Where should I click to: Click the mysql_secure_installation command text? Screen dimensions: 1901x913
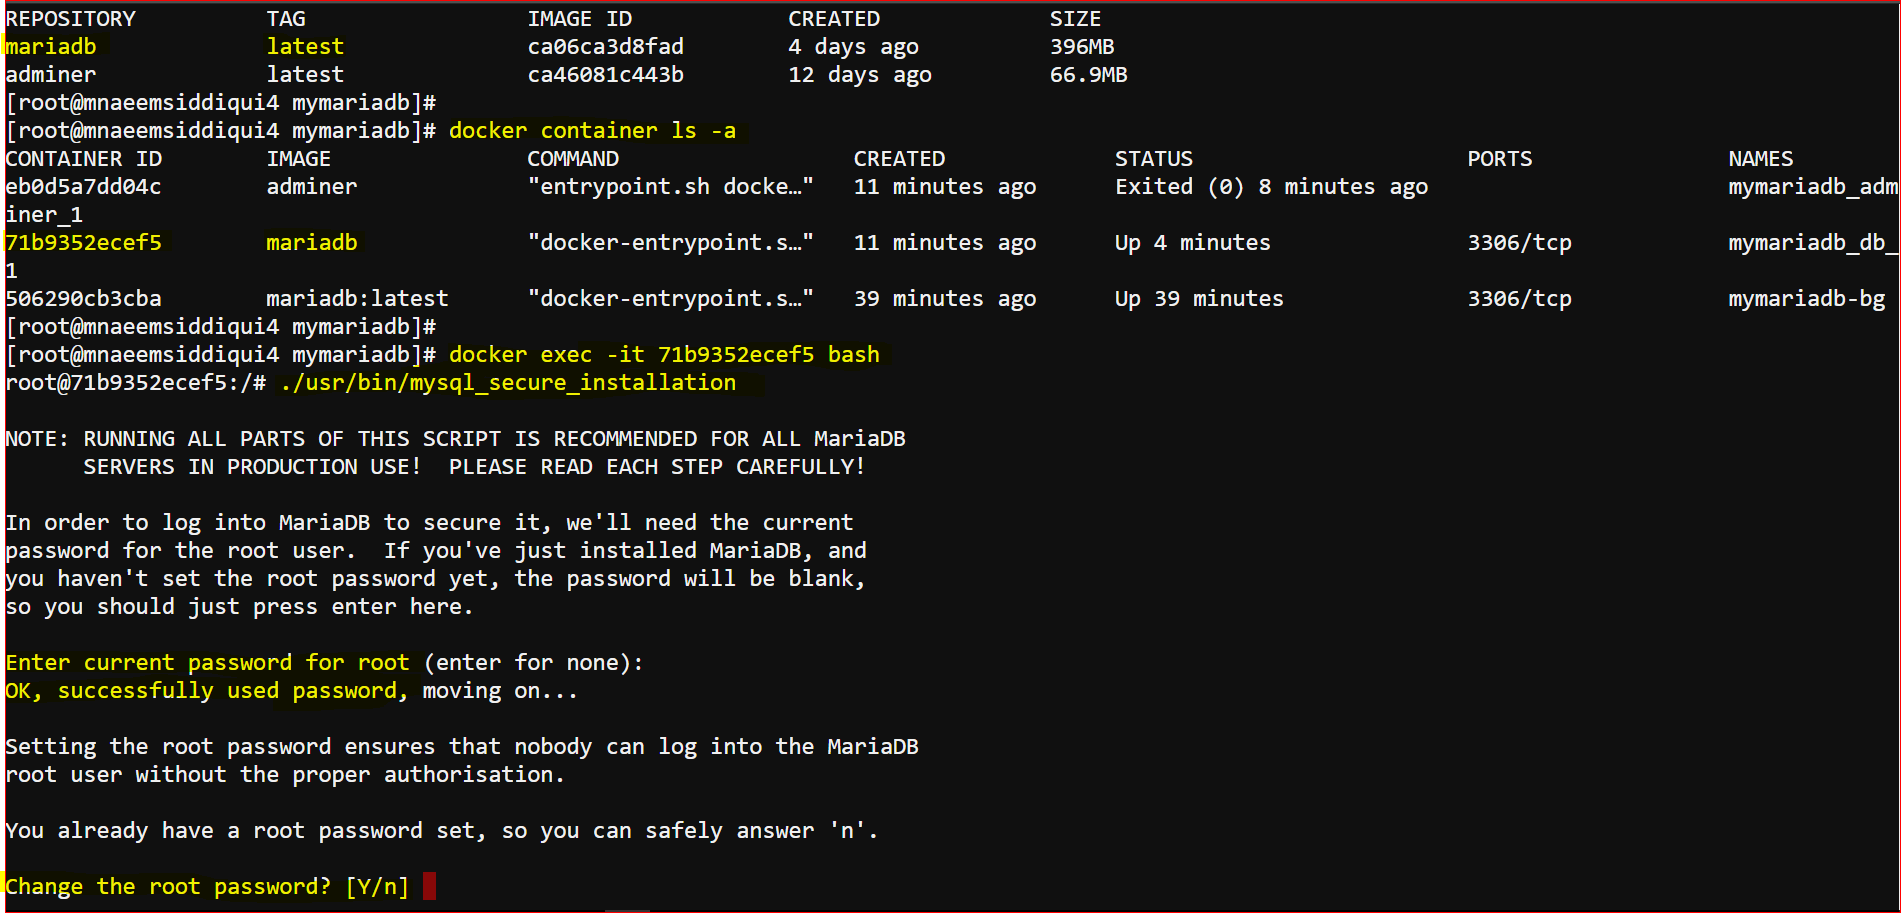tap(508, 382)
